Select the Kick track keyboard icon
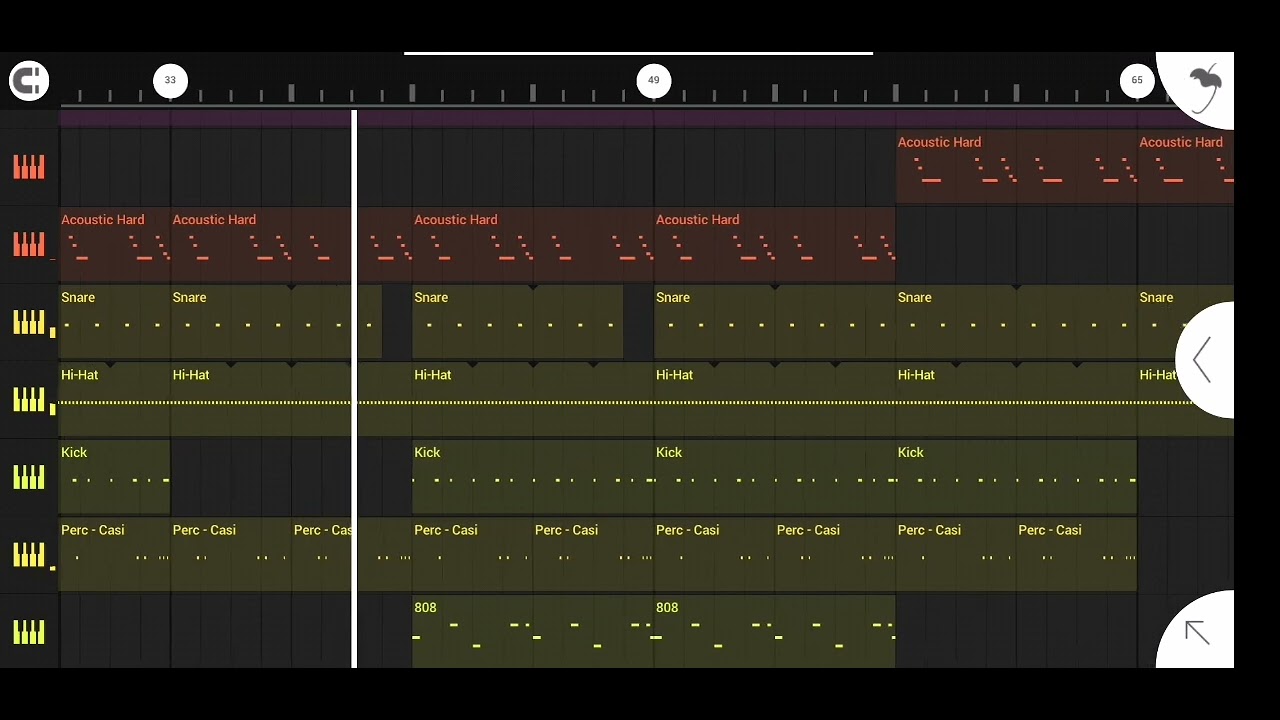This screenshot has width=1280, height=720. click(29, 477)
